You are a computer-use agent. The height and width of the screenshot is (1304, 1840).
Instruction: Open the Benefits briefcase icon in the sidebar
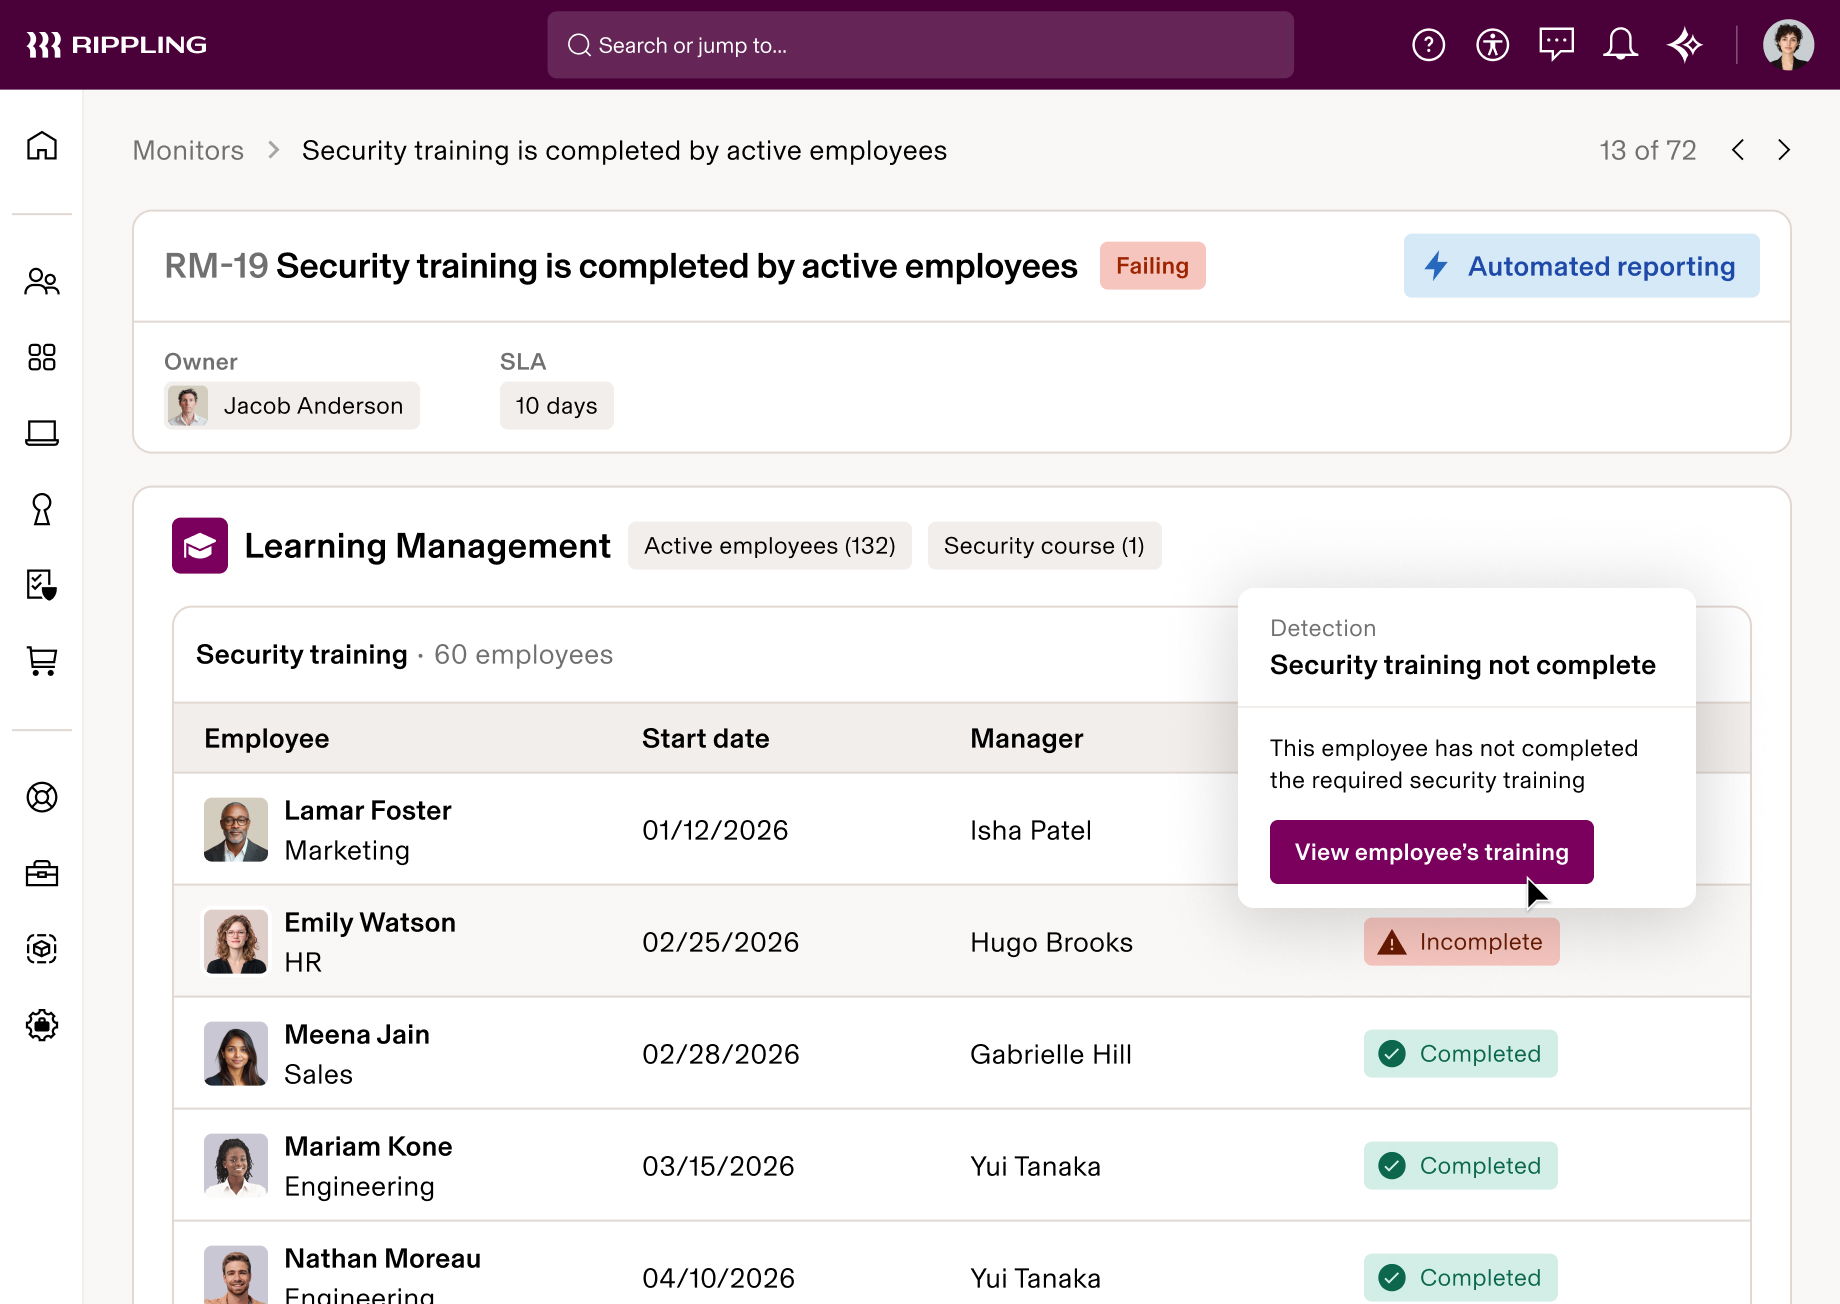click(x=42, y=873)
